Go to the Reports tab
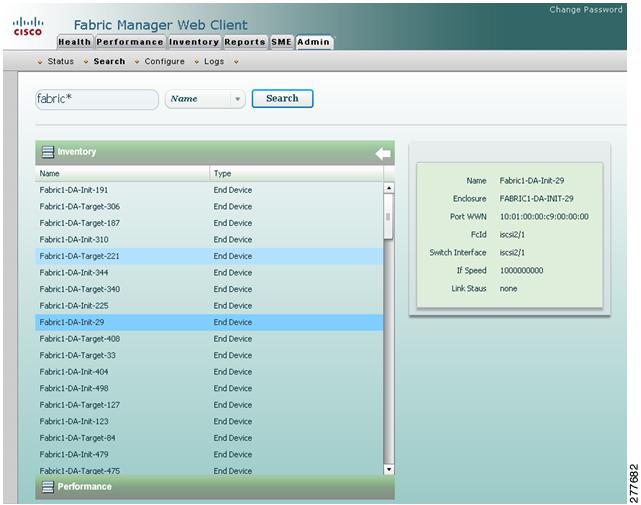Viewport: 641px width, 505px height. click(x=245, y=42)
